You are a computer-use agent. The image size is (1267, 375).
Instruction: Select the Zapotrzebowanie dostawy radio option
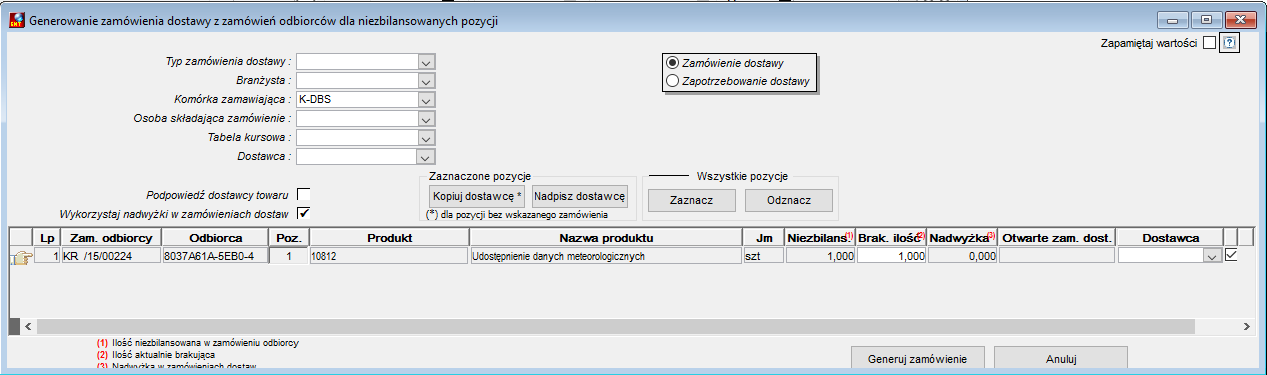click(x=673, y=81)
